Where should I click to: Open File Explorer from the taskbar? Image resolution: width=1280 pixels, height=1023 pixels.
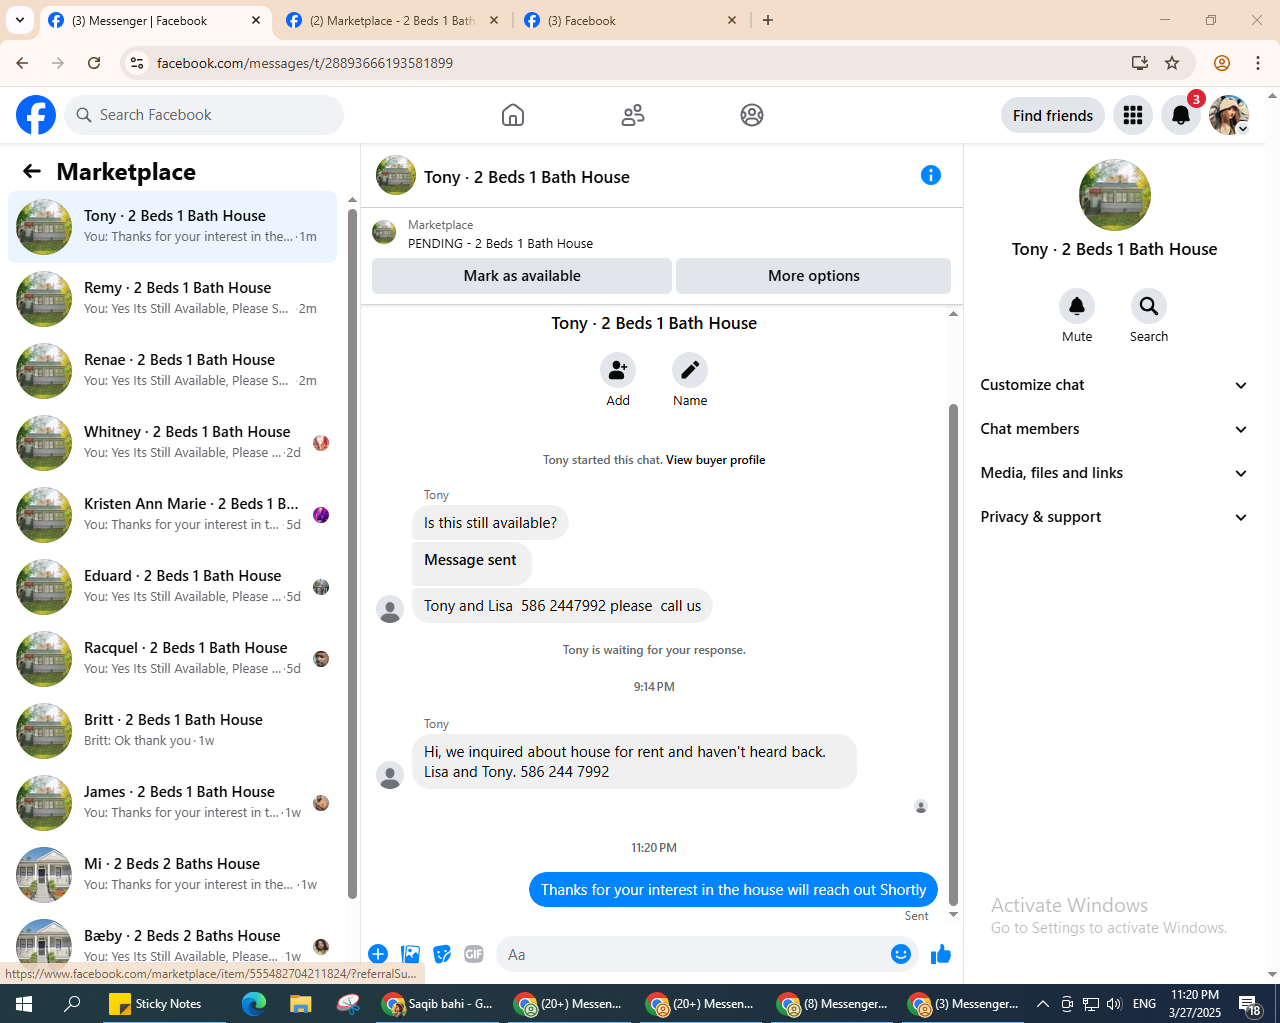[300, 1004]
